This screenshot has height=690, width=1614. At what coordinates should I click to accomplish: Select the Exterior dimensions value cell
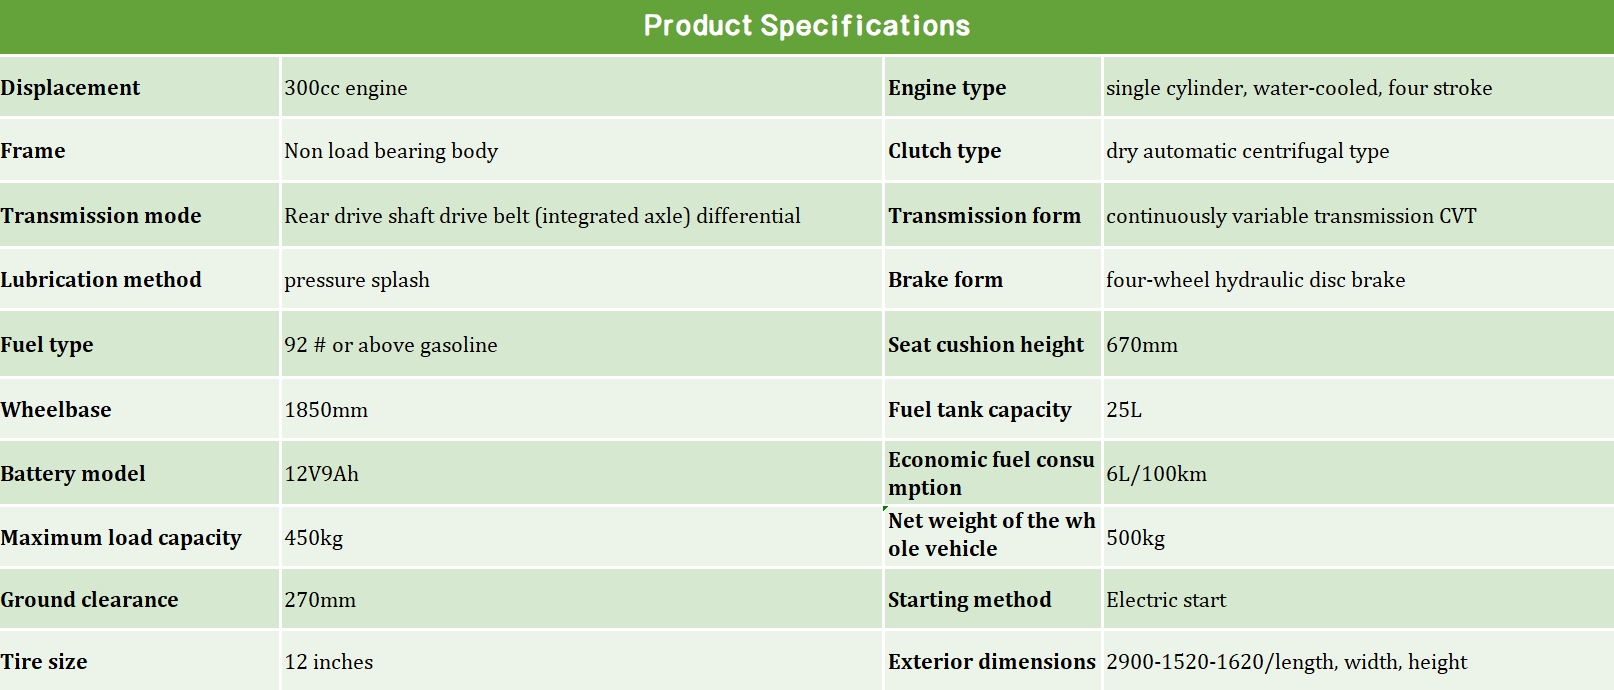coord(1286,662)
